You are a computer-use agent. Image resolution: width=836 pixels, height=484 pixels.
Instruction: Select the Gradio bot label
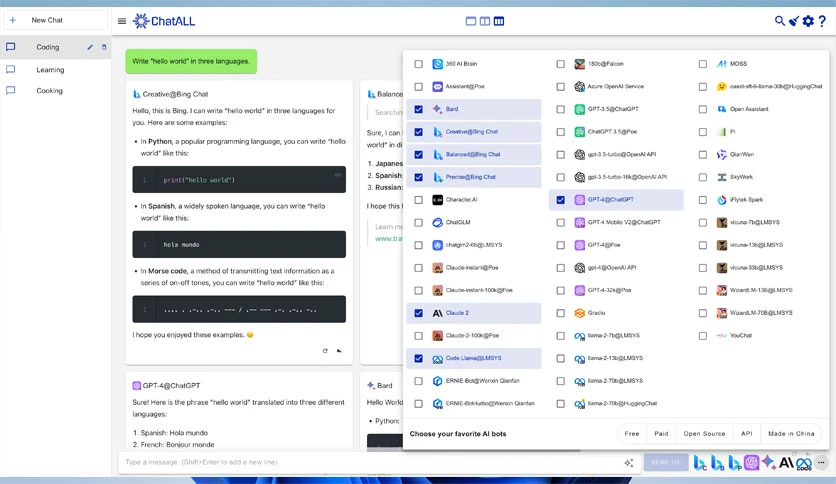tap(596, 313)
